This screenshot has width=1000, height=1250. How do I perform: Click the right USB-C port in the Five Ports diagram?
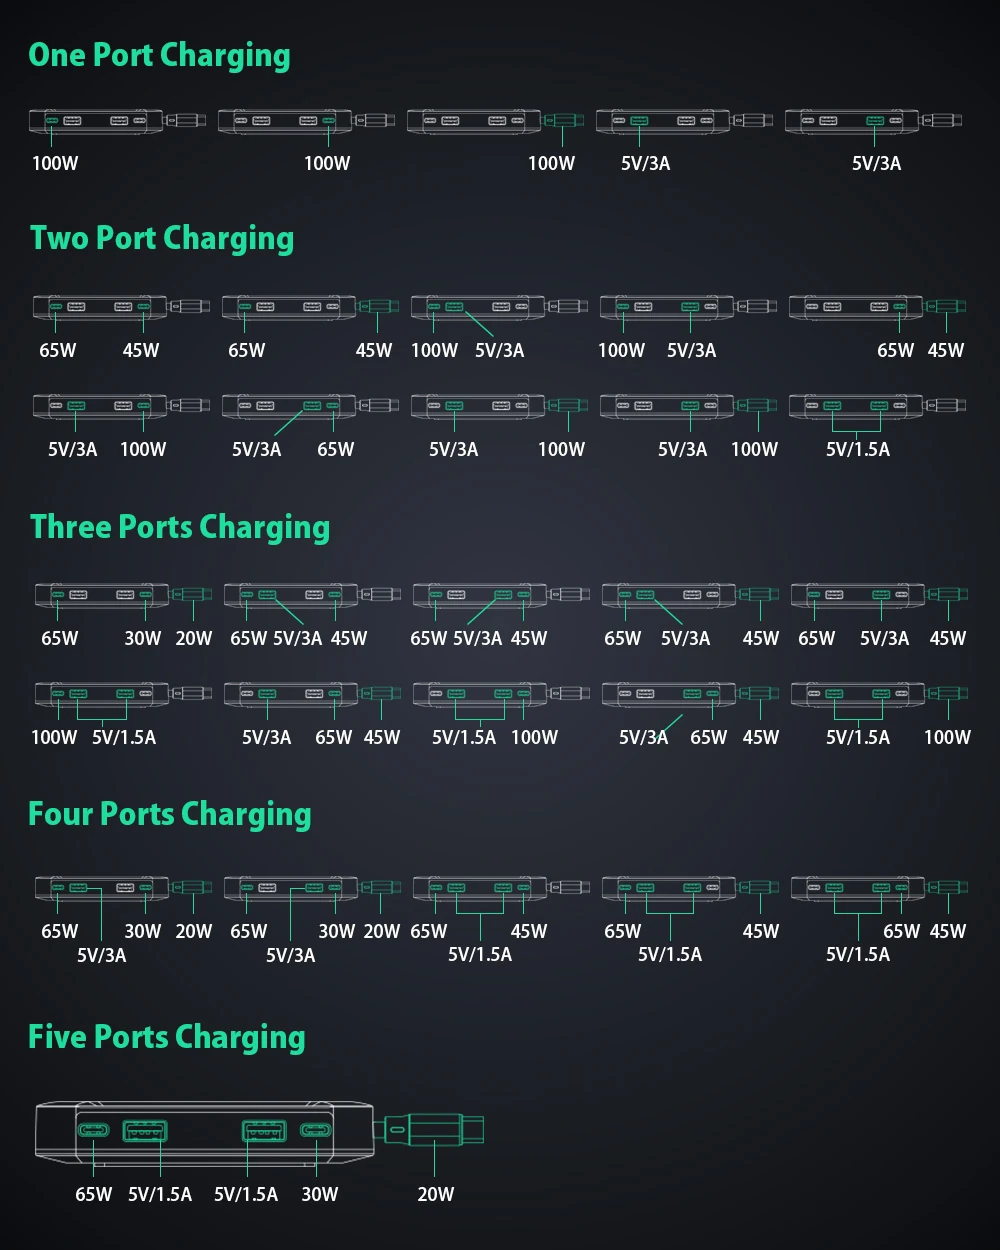(316, 1131)
